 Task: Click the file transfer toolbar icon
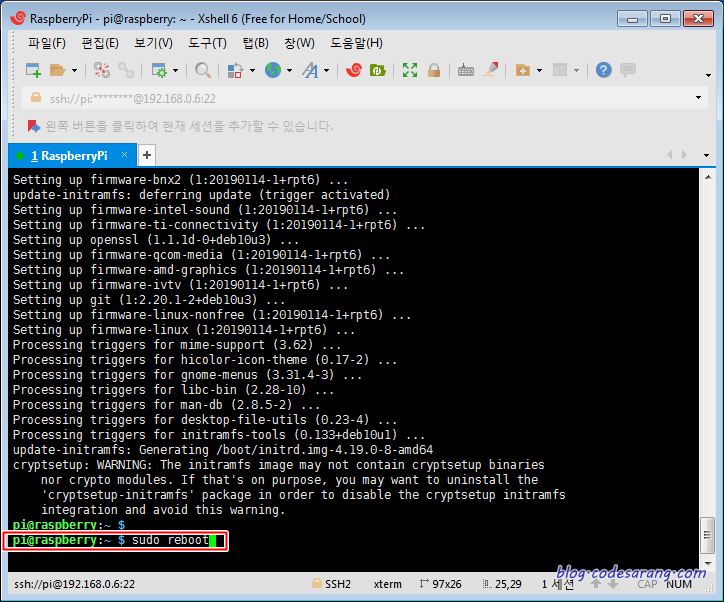point(235,70)
